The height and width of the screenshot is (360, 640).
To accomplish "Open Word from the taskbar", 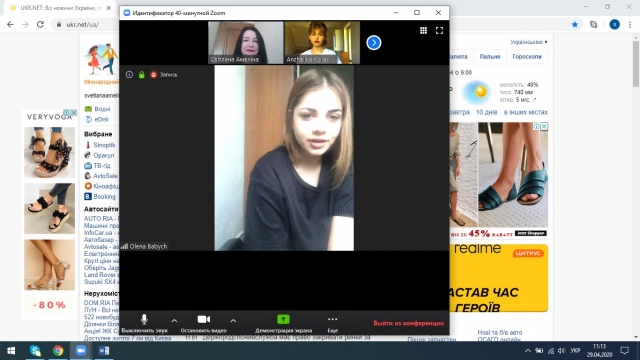I will [104, 351].
